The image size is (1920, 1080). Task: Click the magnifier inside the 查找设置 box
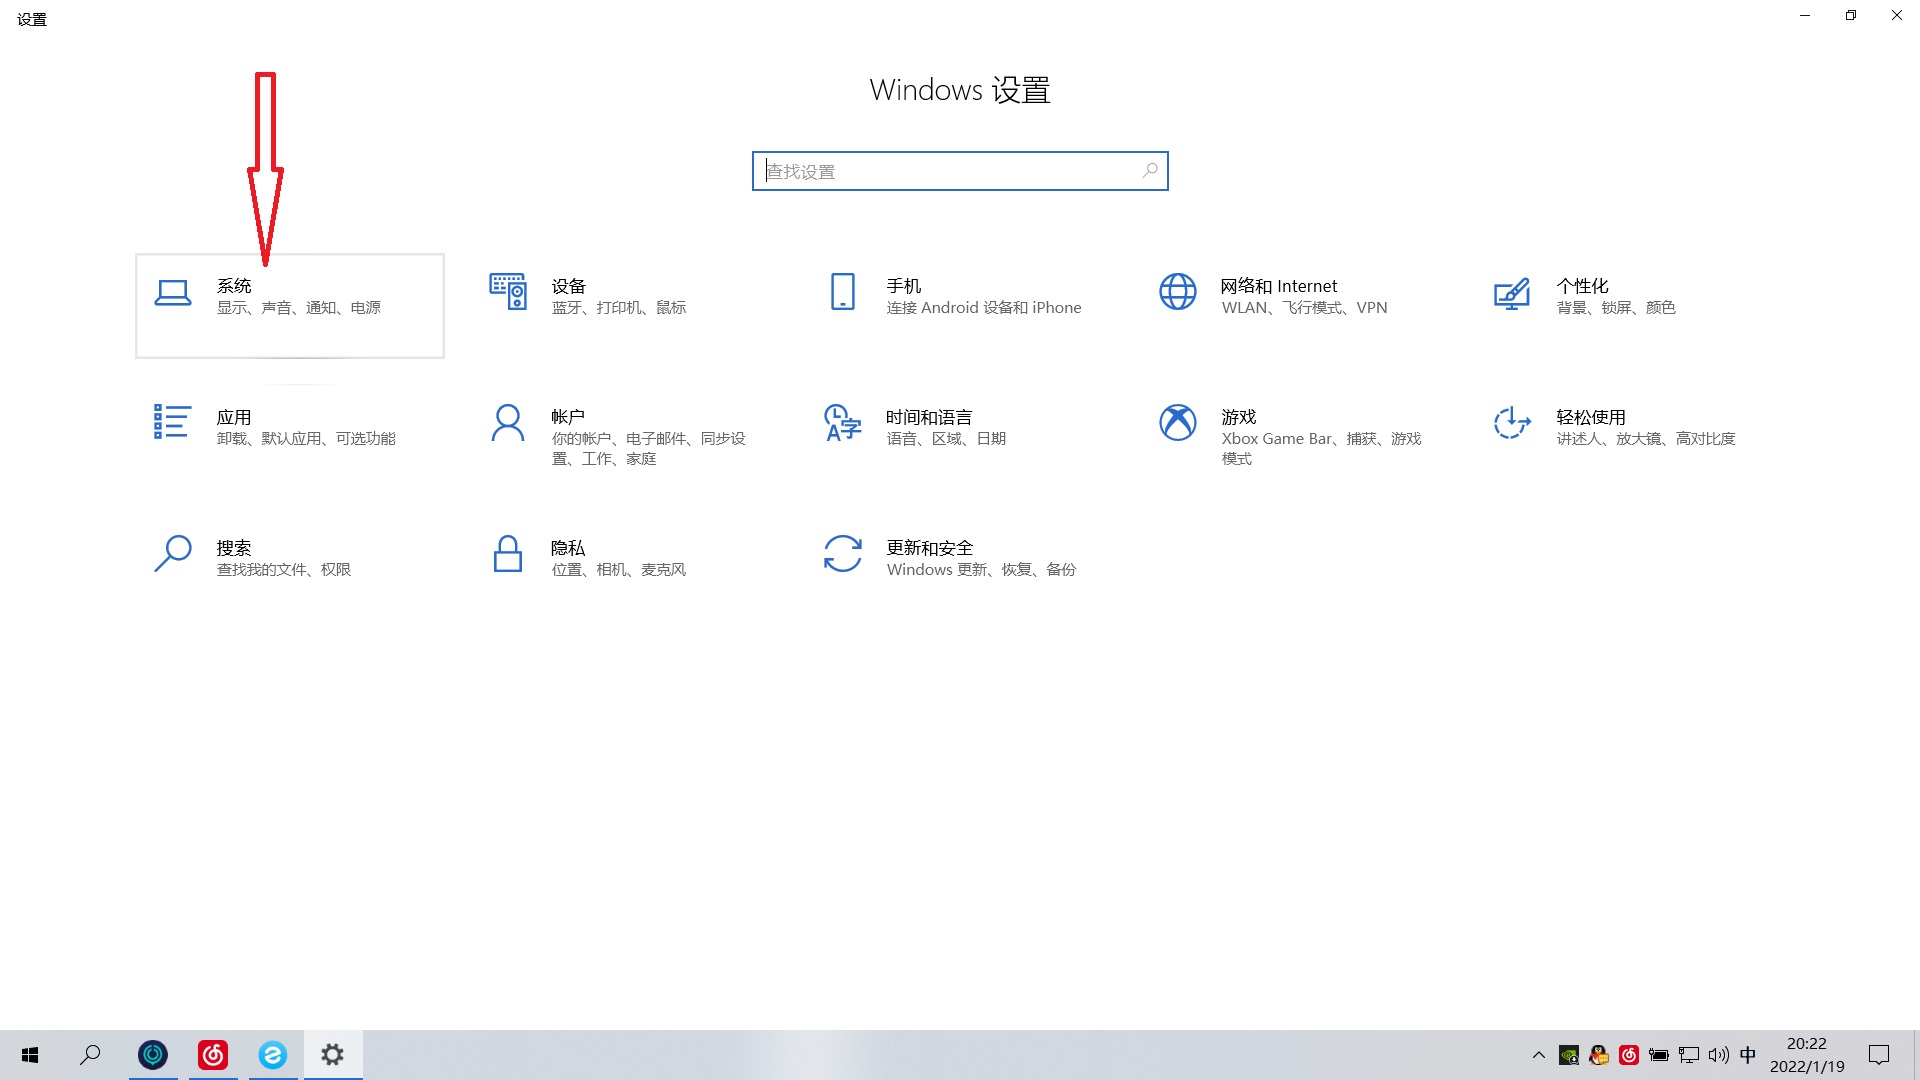click(x=1150, y=170)
